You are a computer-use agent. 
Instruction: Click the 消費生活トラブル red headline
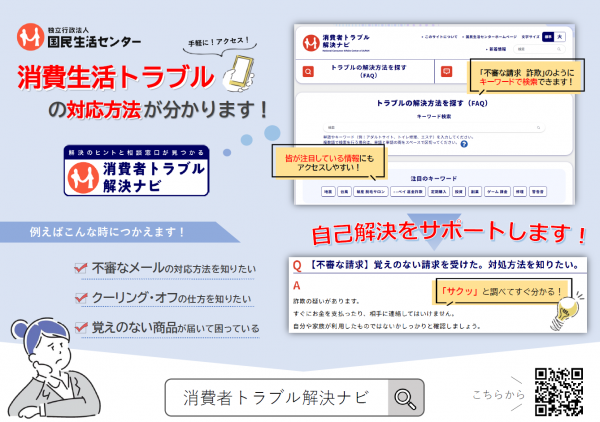116,77
